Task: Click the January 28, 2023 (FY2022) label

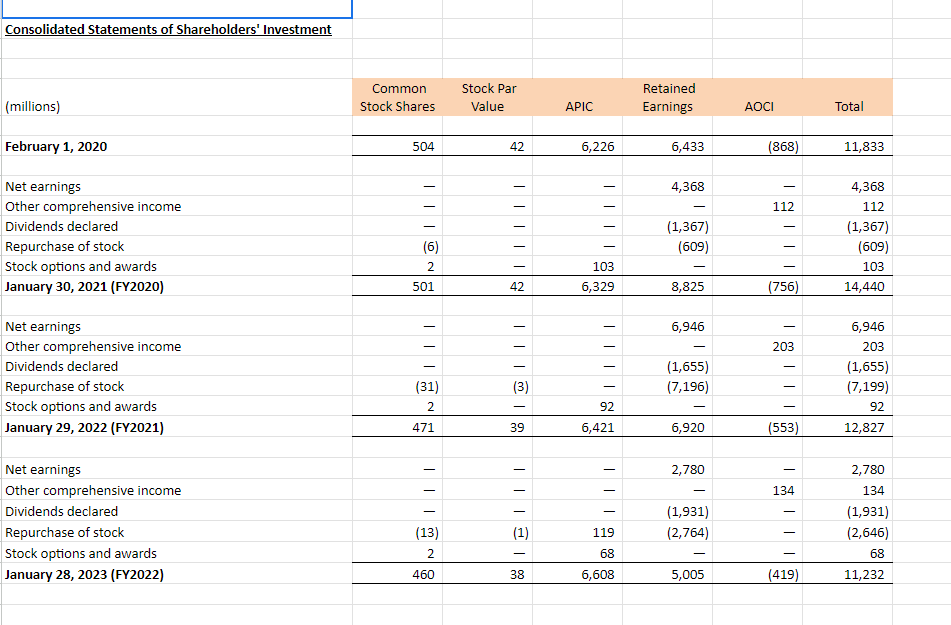Action: coord(84,574)
